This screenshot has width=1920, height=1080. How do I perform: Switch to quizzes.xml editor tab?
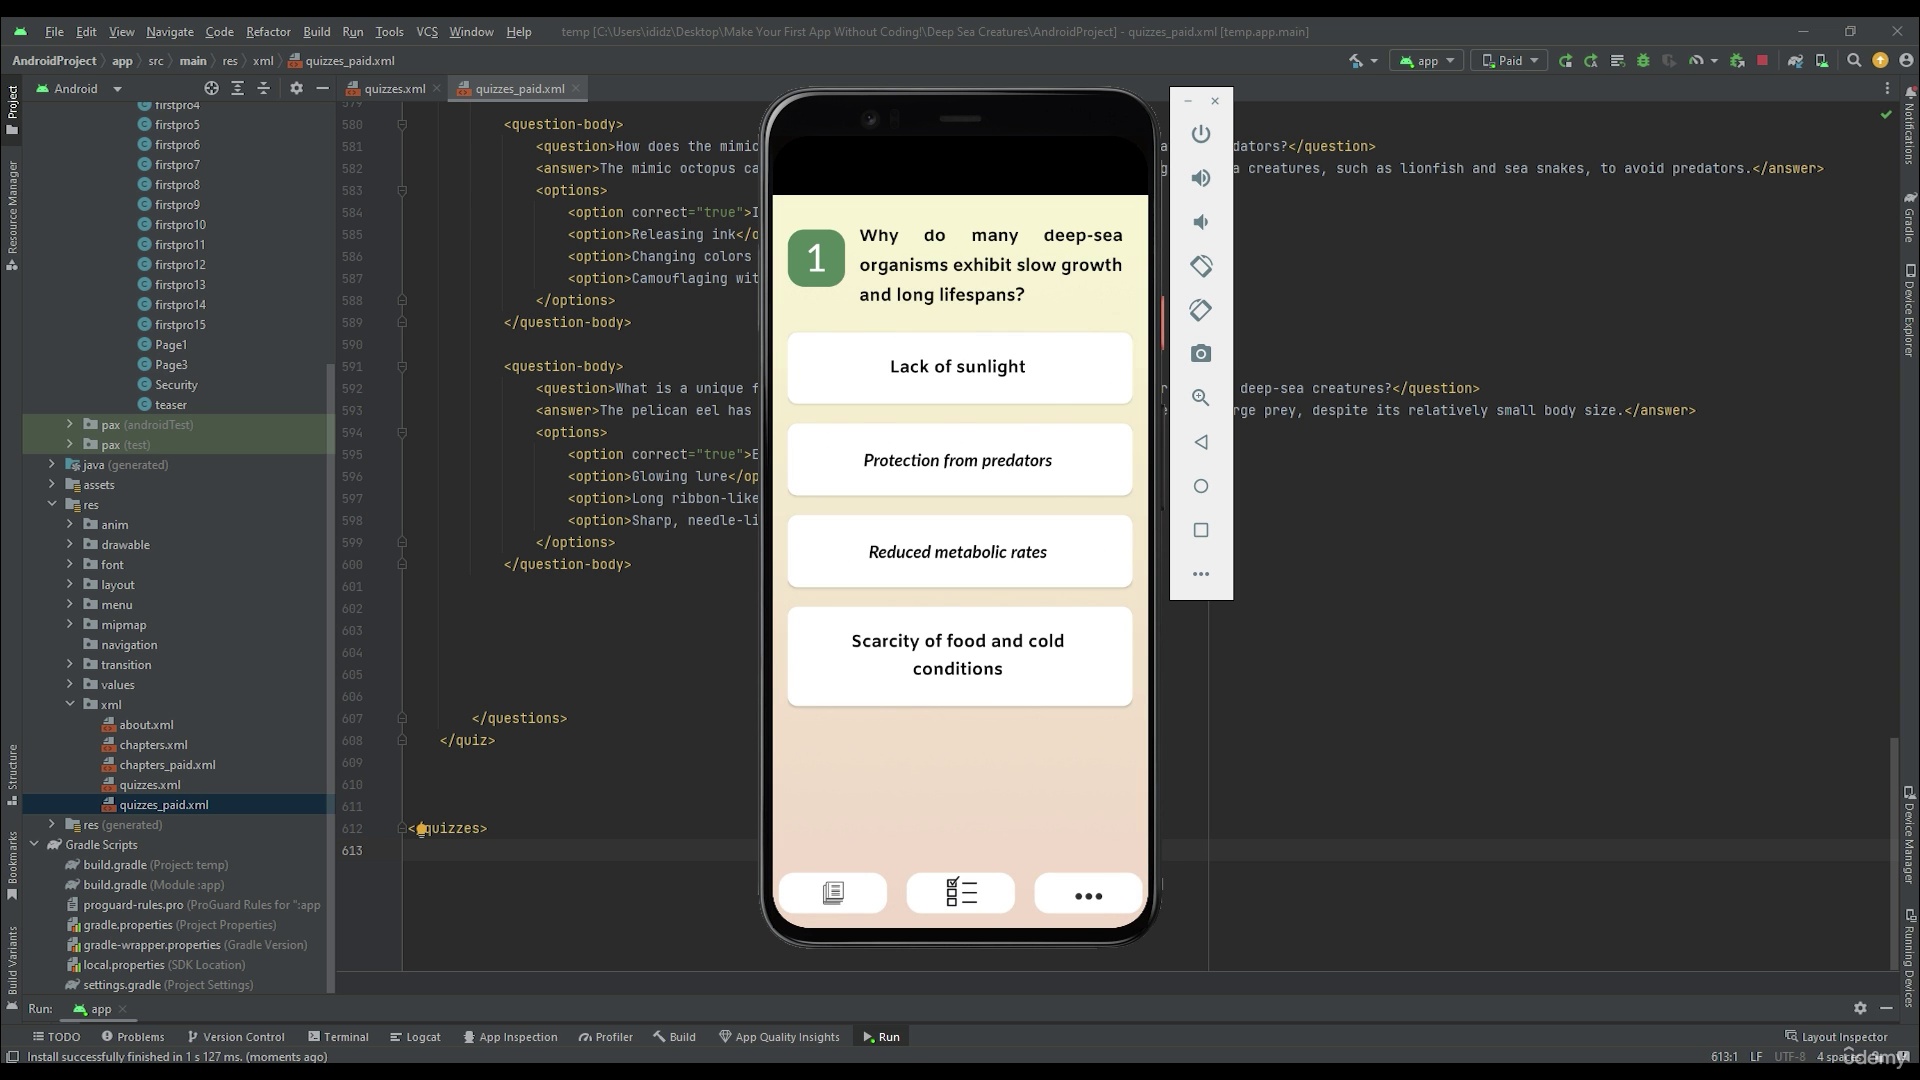[x=394, y=88]
